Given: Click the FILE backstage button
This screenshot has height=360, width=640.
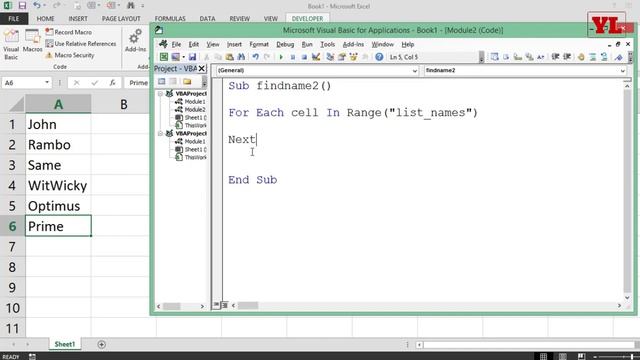Looking at the screenshot, I should [13, 19].
